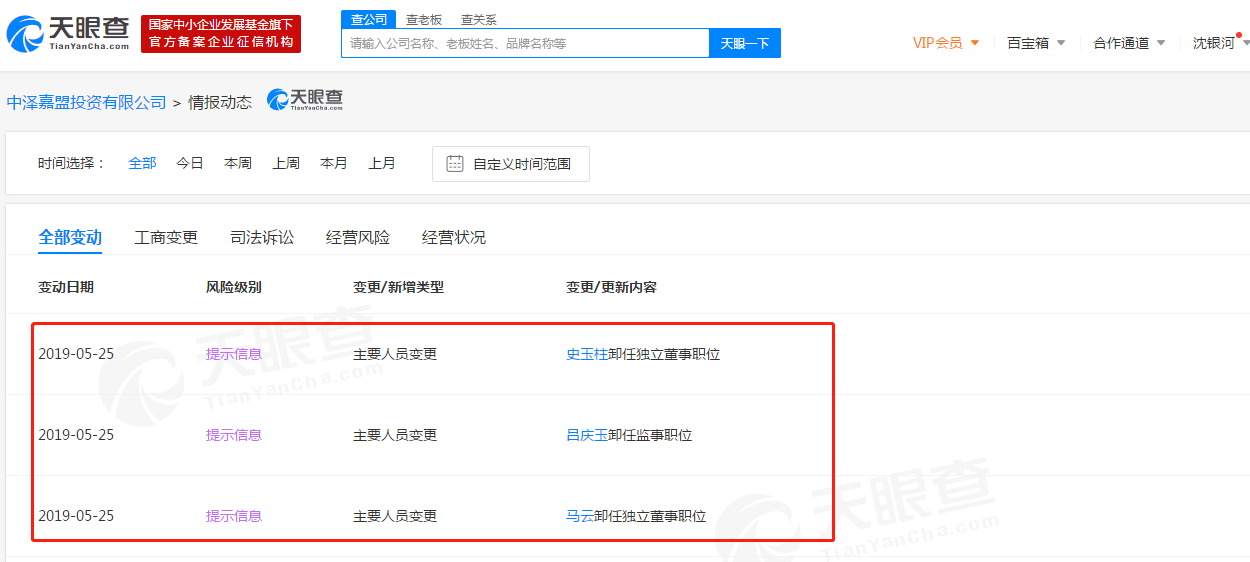The image size is (1250, 562).
Task: Select the 查老板 search tab
Action: [x=424, y=19]
